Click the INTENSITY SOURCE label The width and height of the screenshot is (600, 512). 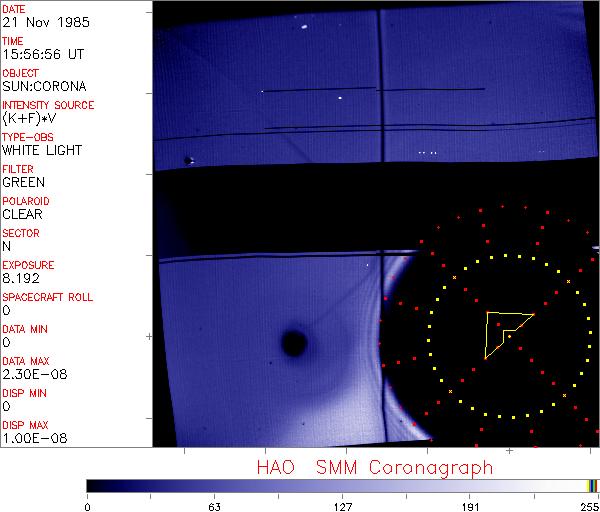coord(48,105)
